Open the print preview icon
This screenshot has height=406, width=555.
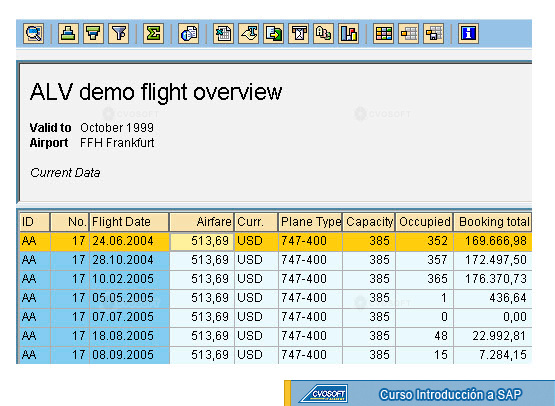pos(188,34)
